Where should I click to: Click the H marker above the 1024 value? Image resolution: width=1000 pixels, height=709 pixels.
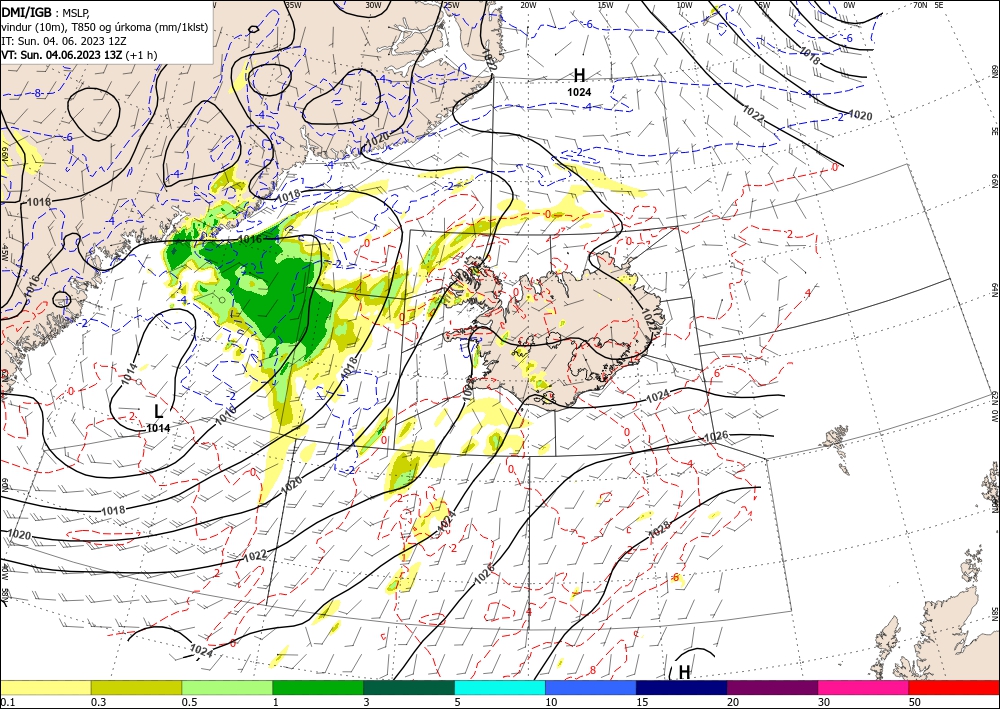tap(579, 77)
